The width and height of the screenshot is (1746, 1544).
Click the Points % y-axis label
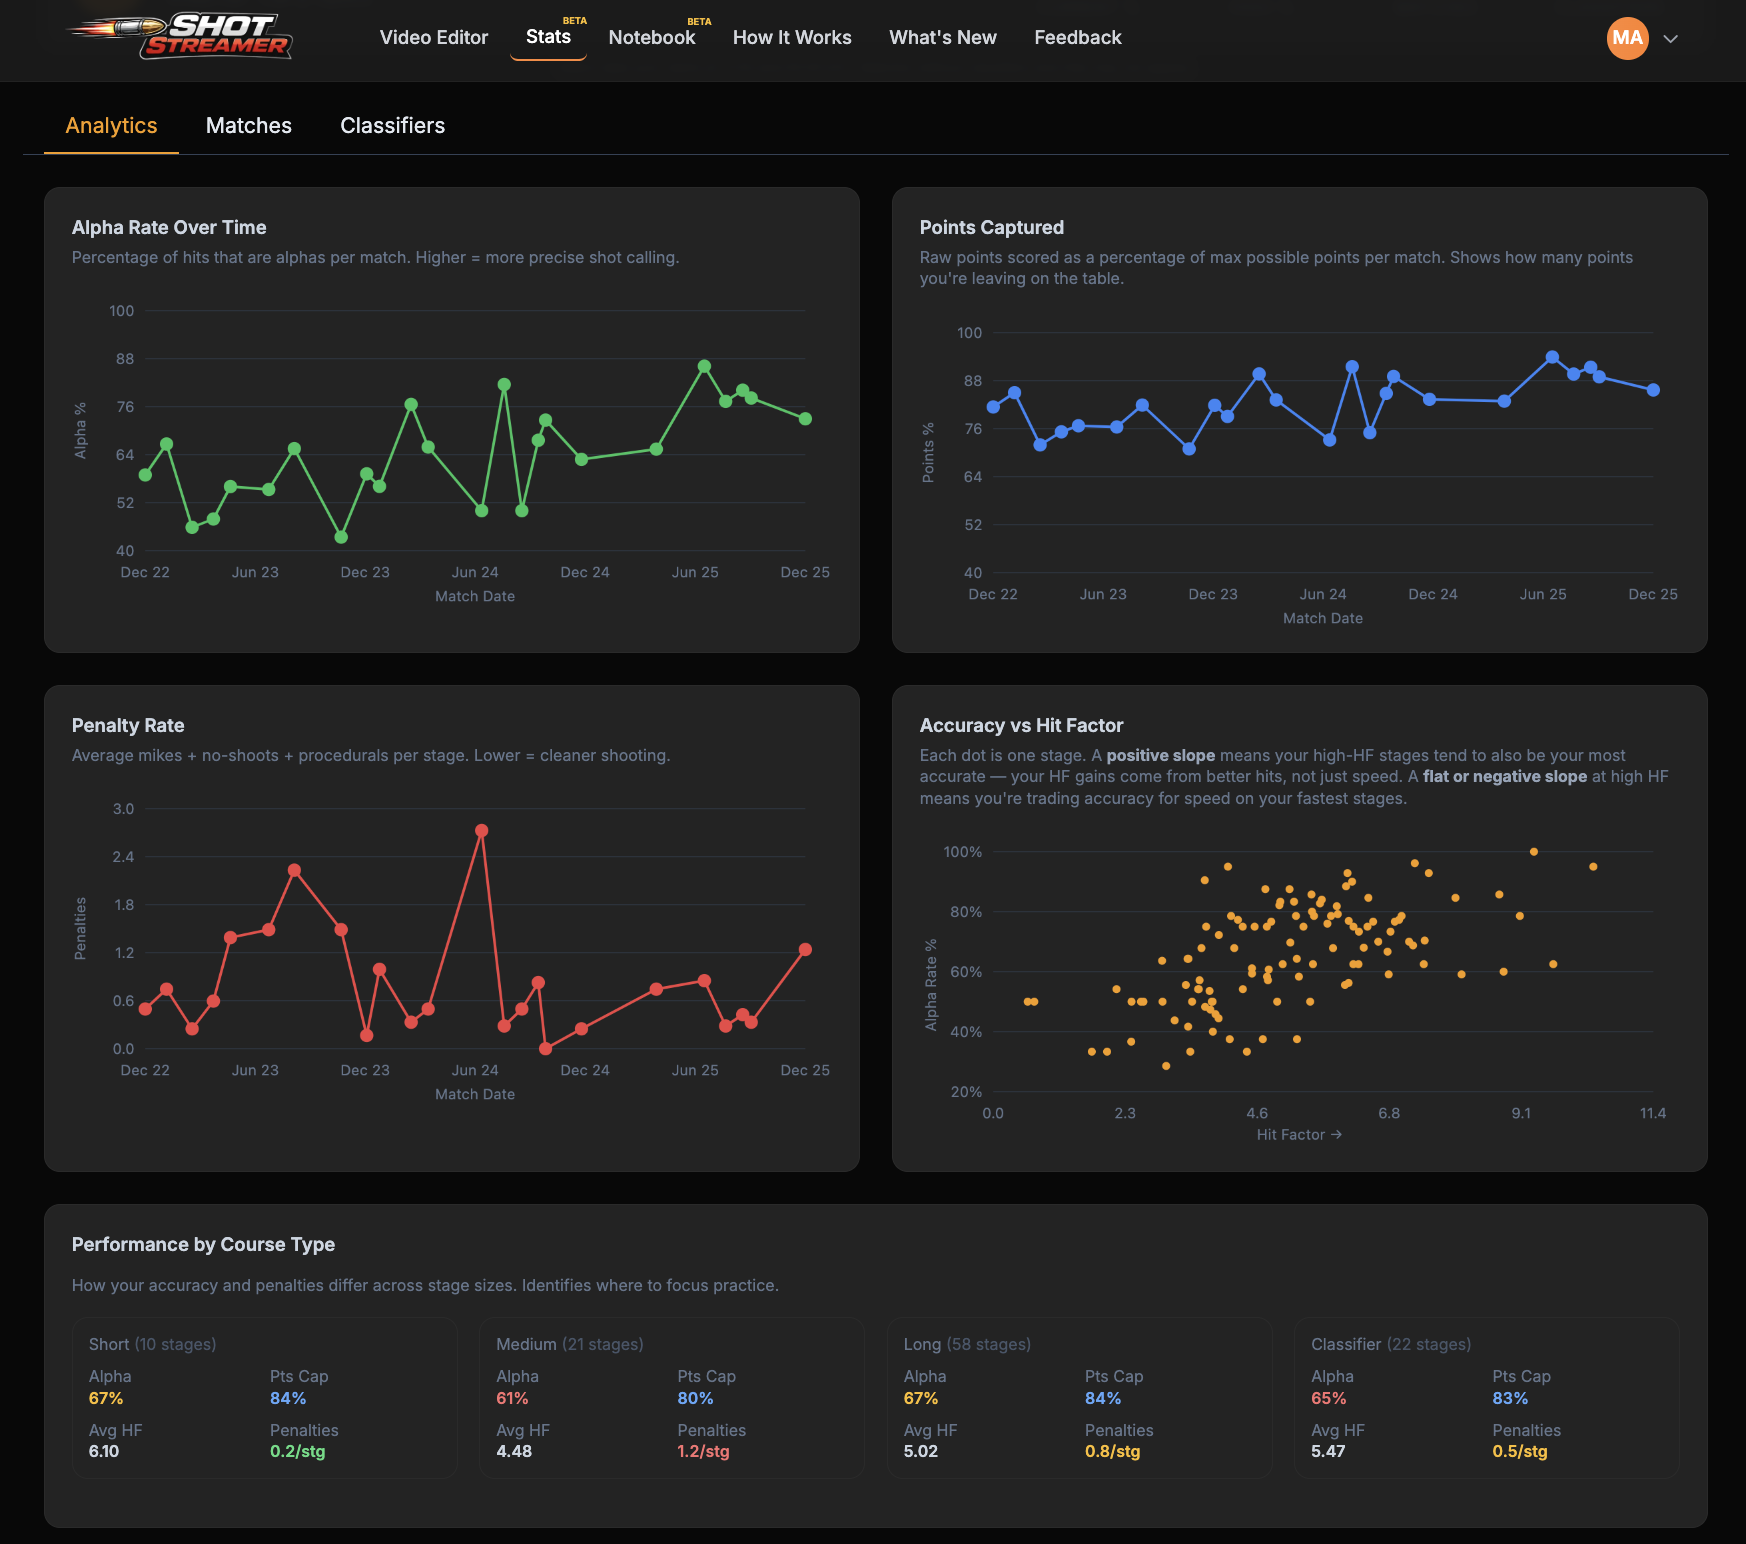click(x=928, y=453)
